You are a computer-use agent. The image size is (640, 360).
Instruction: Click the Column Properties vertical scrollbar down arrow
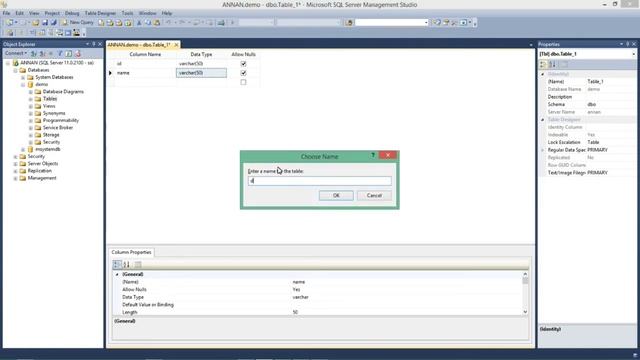[525, 312]
